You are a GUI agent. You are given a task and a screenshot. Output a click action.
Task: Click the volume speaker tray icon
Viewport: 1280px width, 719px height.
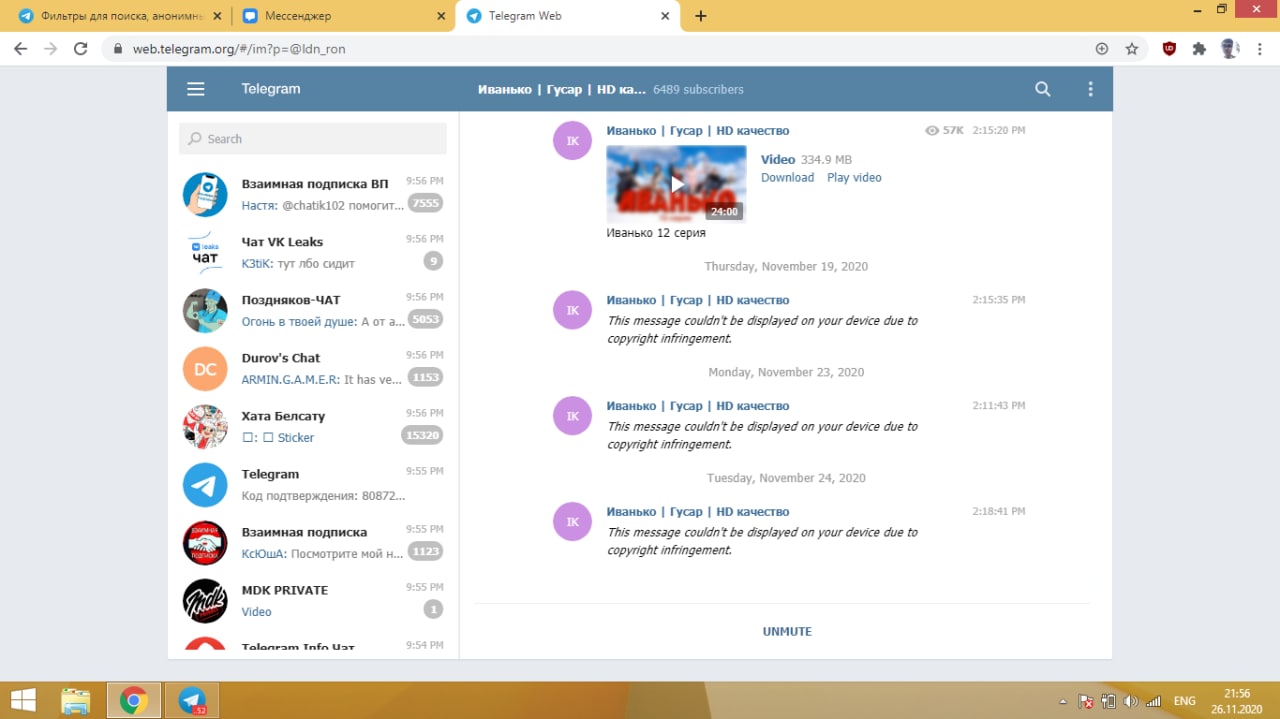[1131, 701]
